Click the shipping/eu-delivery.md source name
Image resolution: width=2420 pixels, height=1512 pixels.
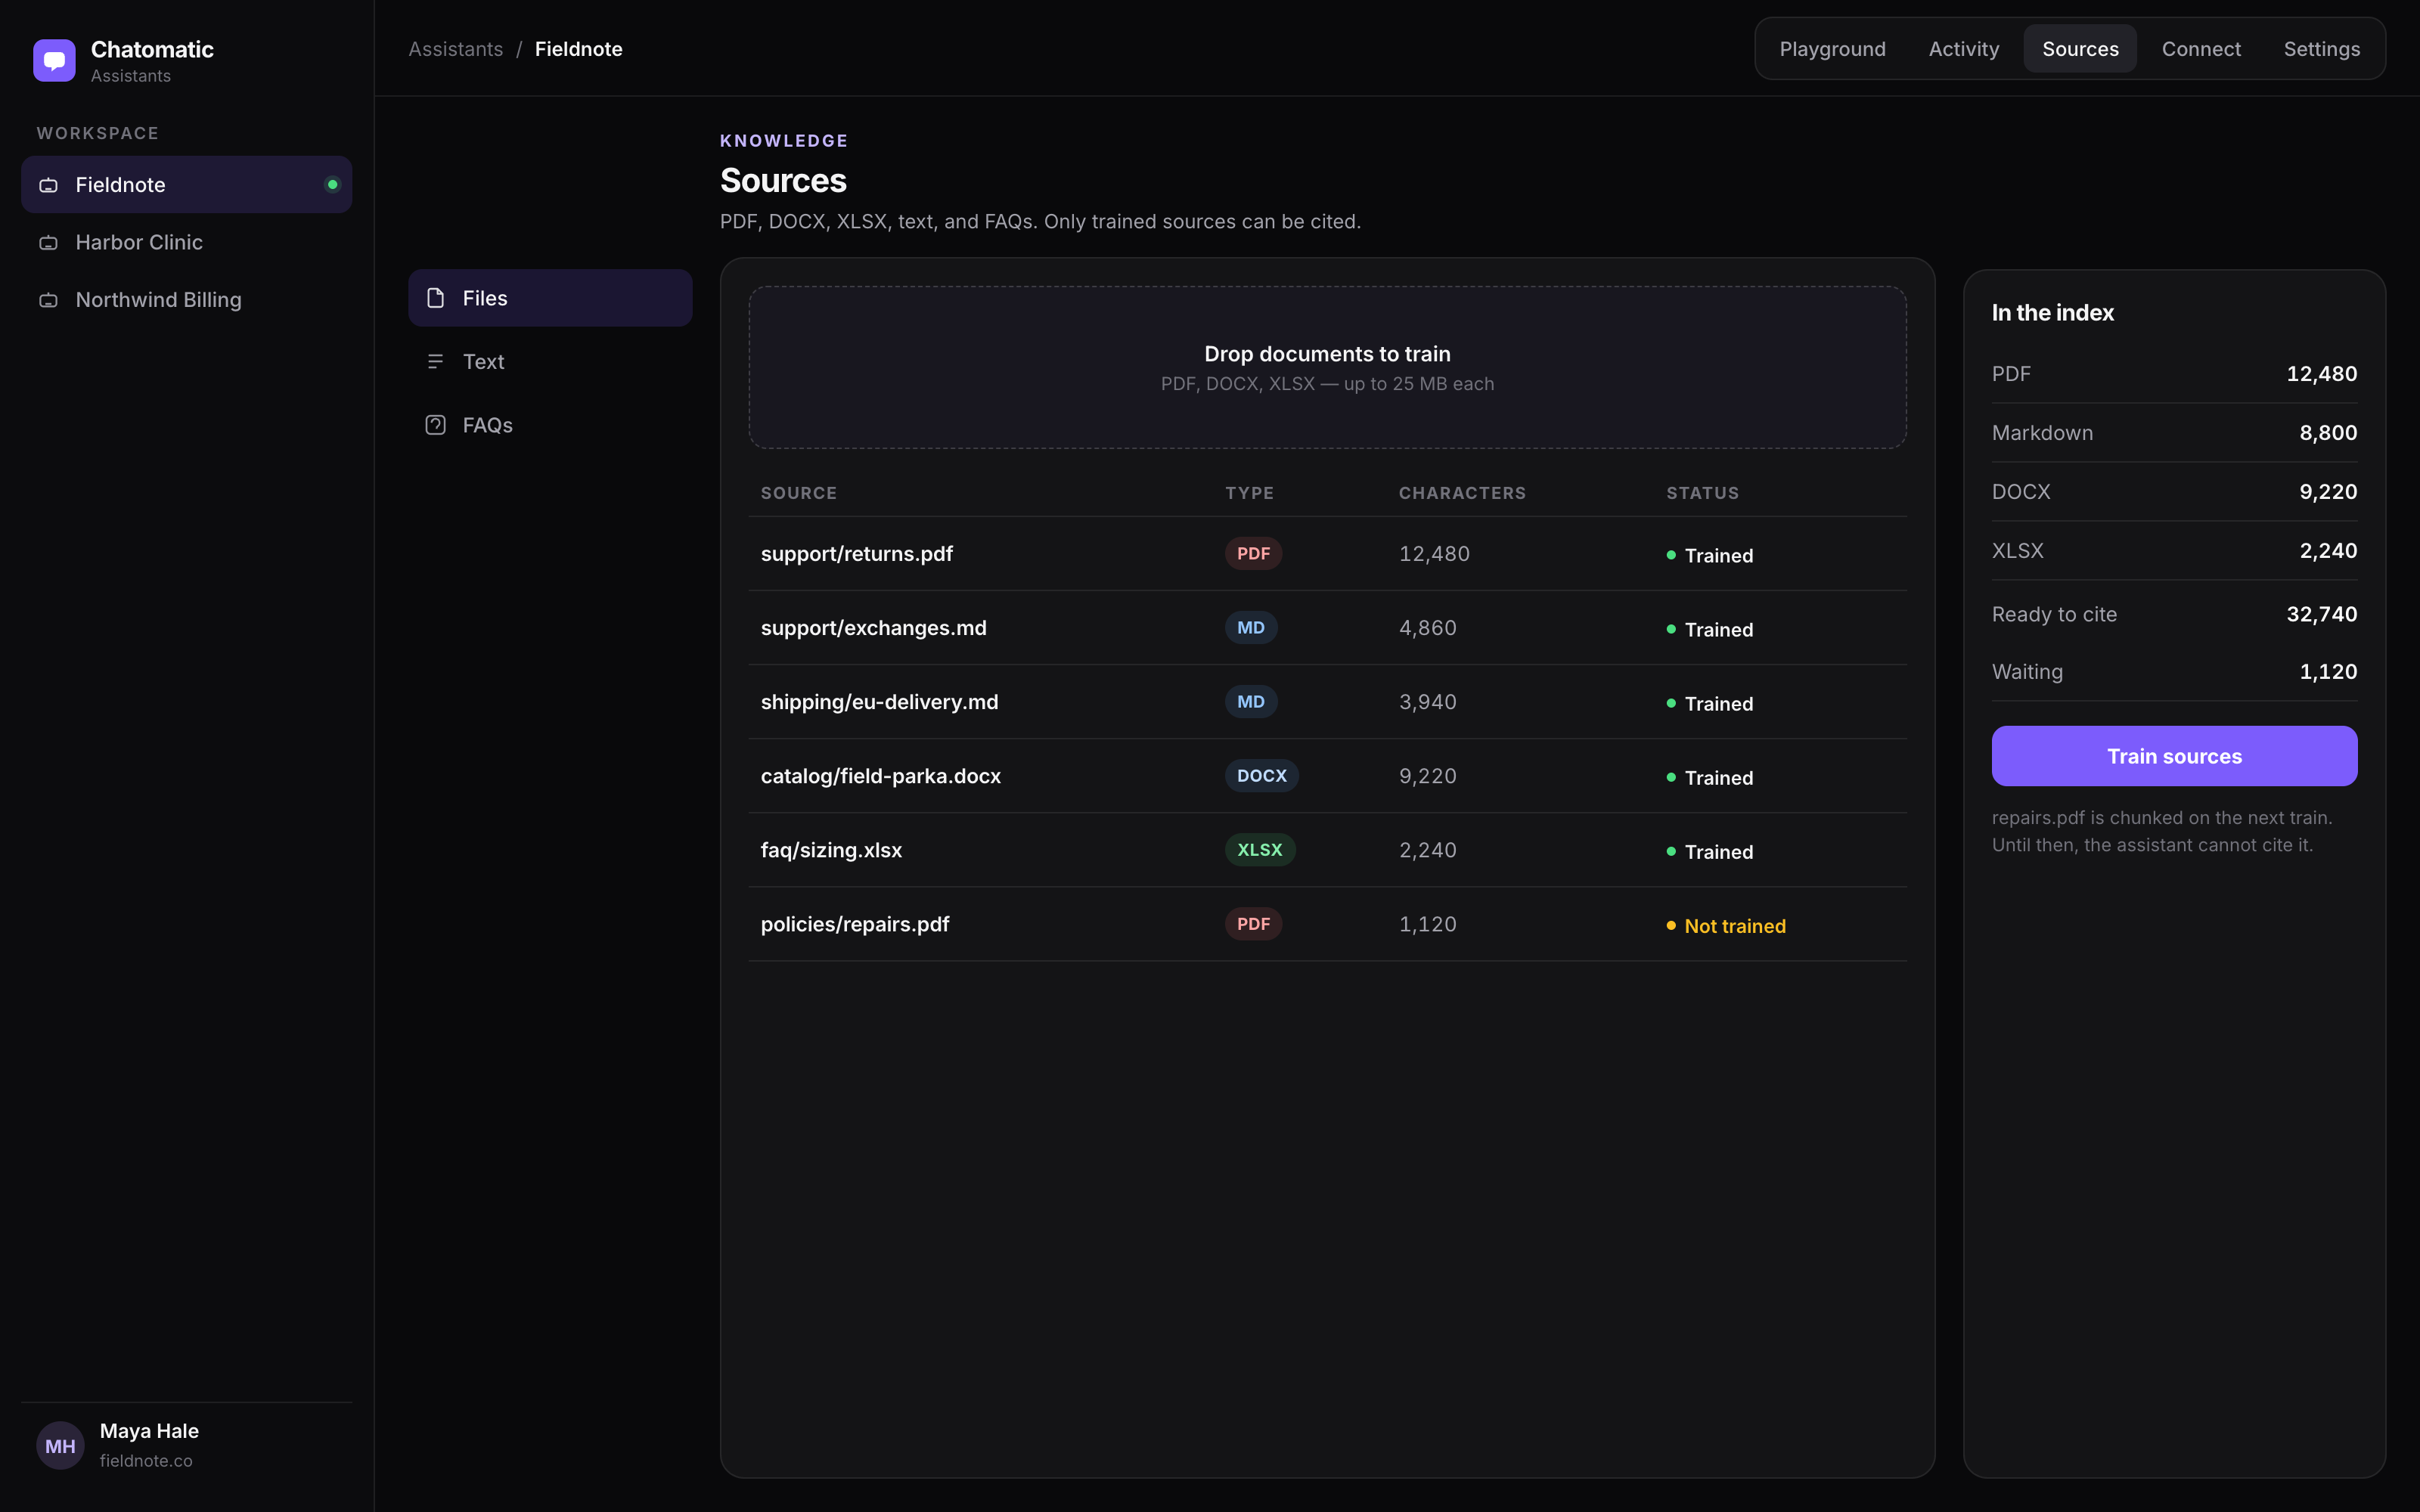(x=879, y=702)
